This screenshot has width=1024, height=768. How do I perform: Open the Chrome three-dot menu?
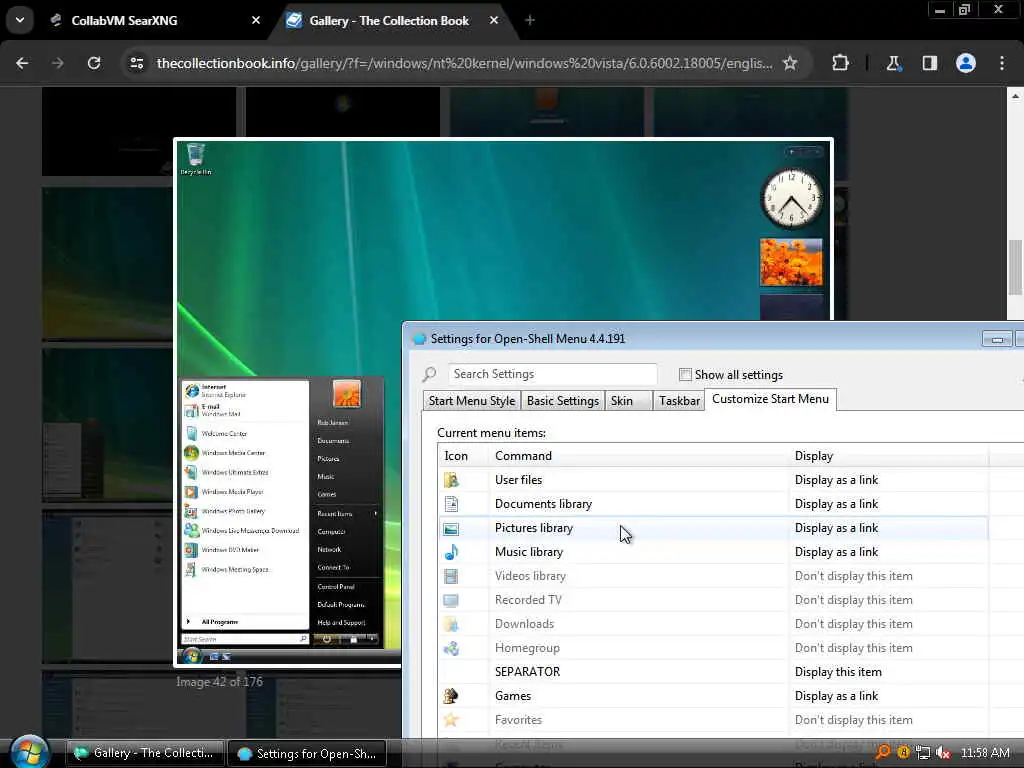click(x=1002, y=63)
